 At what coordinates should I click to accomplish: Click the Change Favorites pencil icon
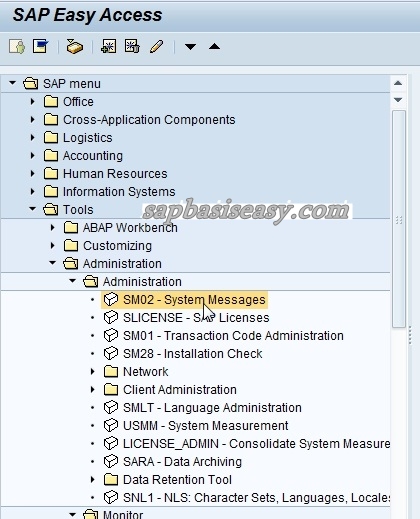click(156, 46)
